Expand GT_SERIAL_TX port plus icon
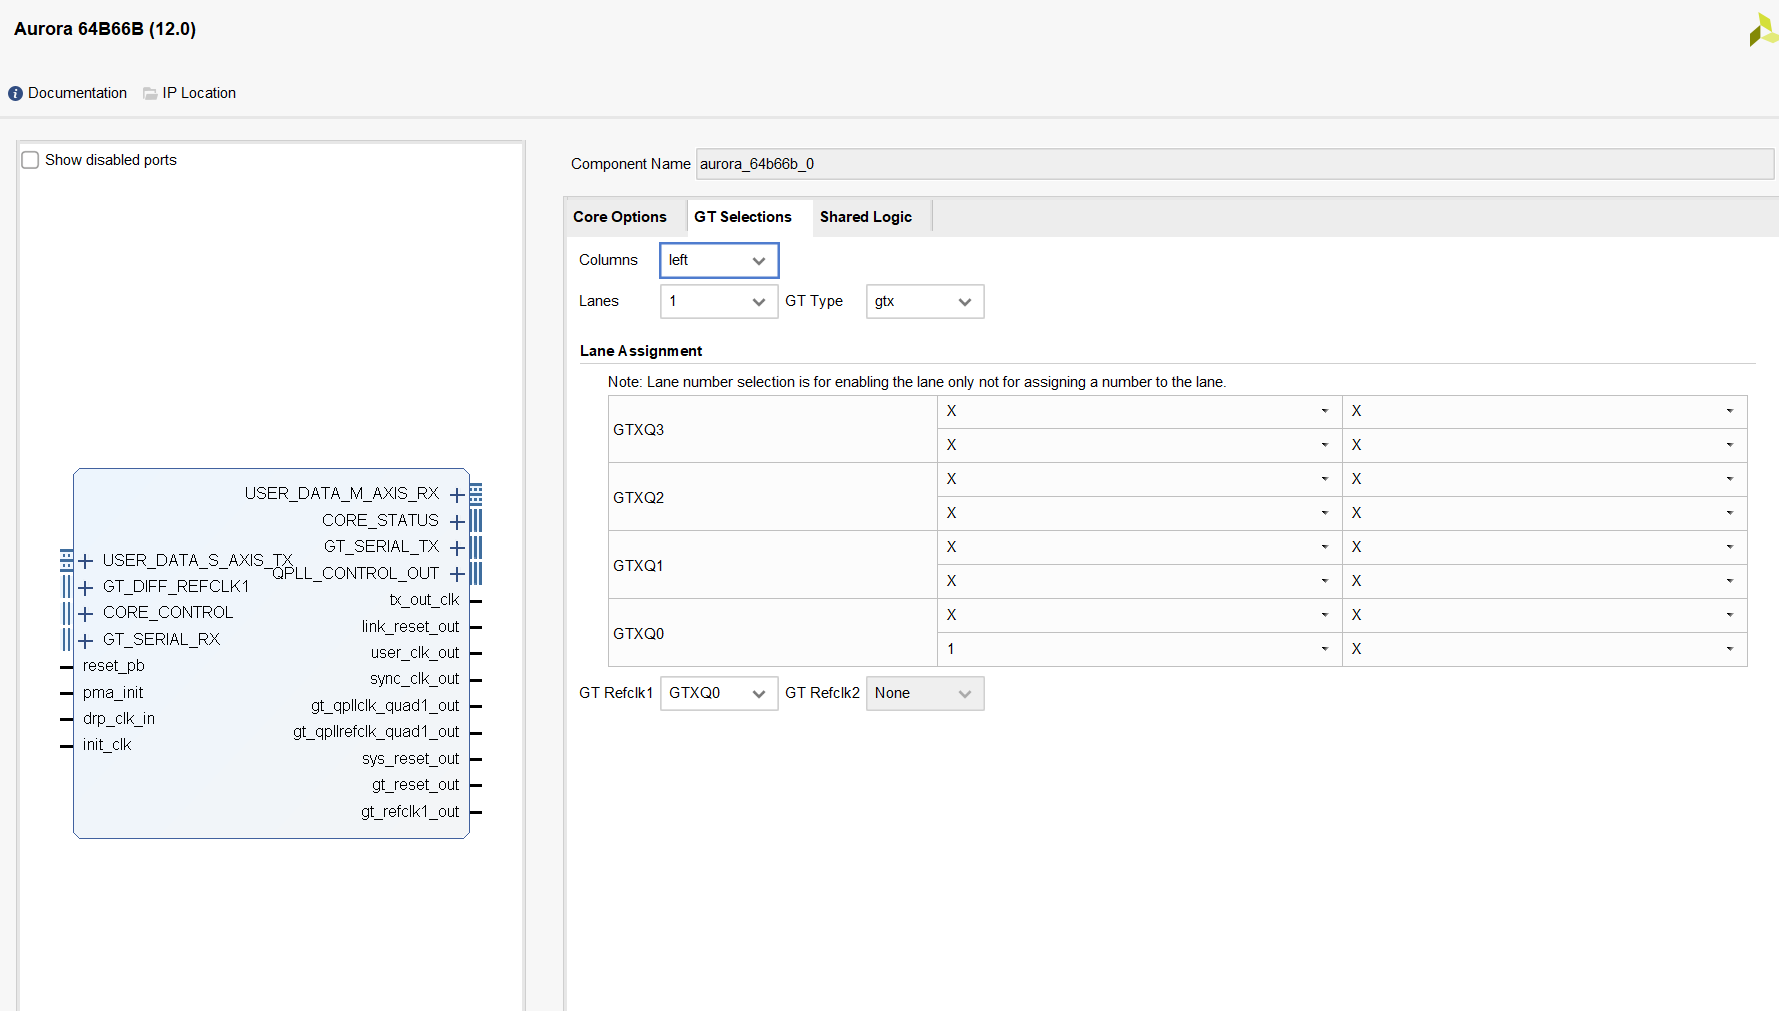The image size is (1779, 1011). click(x=457, y=548)
